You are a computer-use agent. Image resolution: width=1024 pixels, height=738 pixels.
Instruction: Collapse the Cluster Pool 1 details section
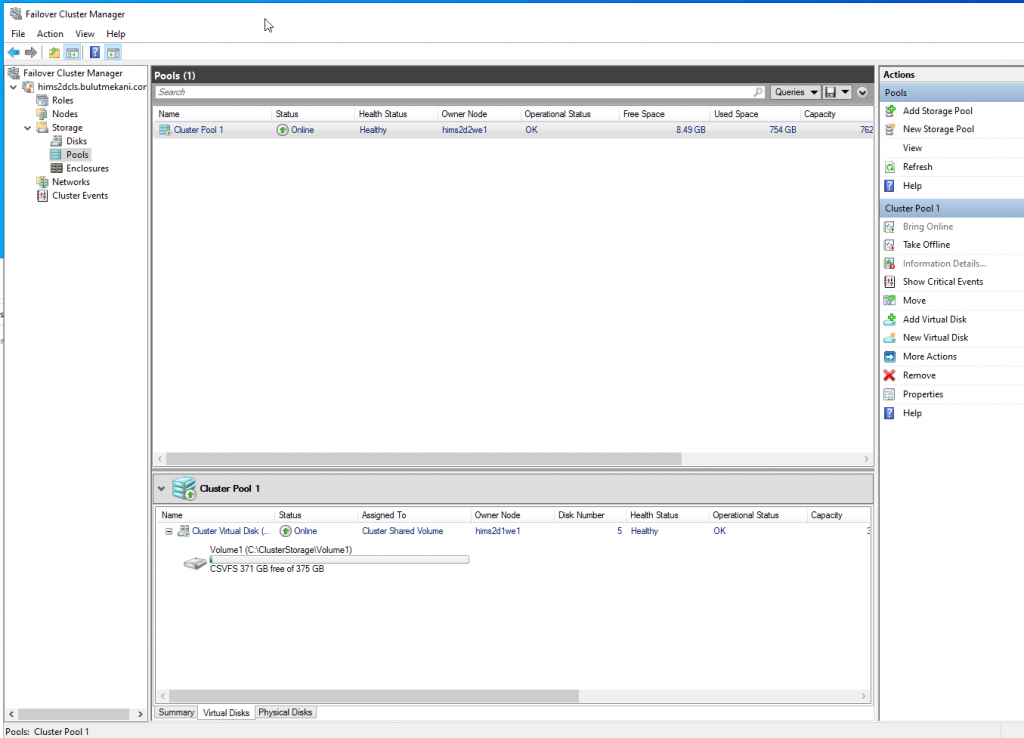tap(161, 489)
